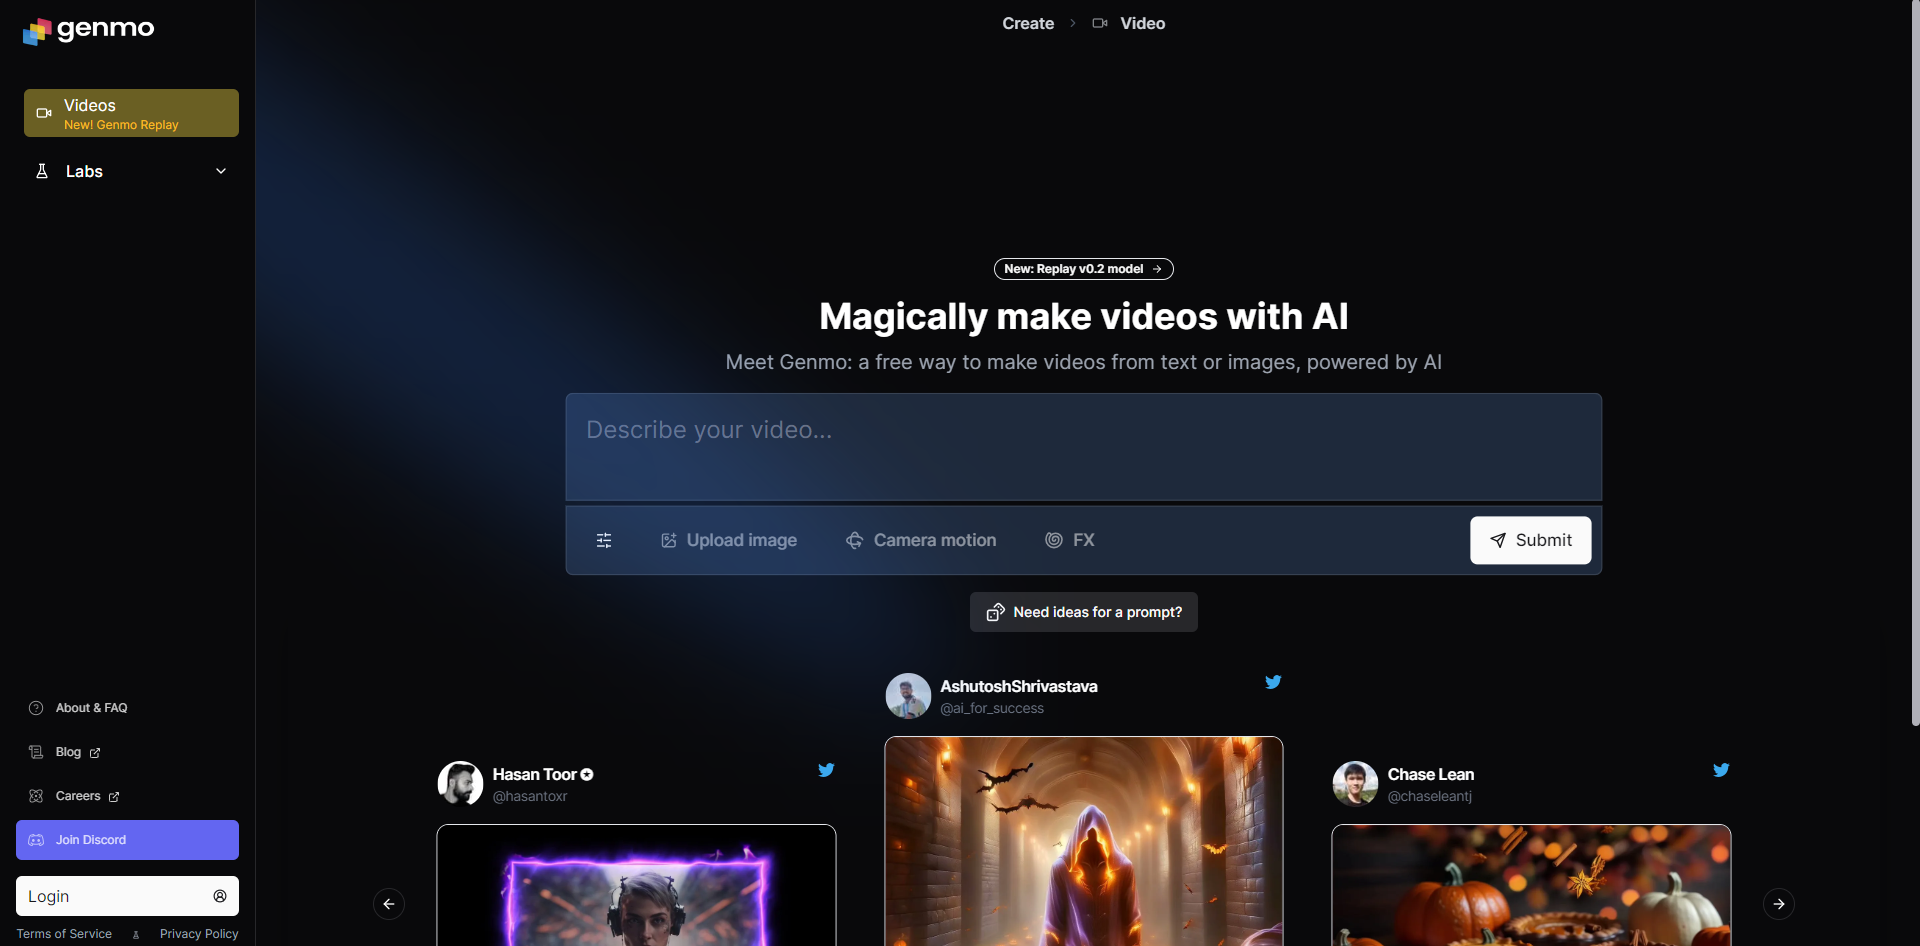
Task: Open New Replay v0.2 model announcement
Action: pos(1083,269)
